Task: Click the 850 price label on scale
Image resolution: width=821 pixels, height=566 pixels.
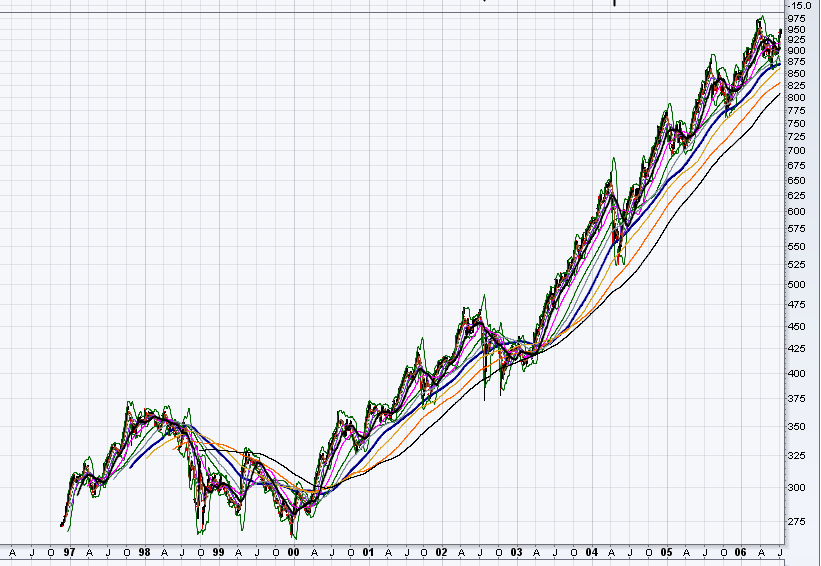Action: tap(796, 74)
